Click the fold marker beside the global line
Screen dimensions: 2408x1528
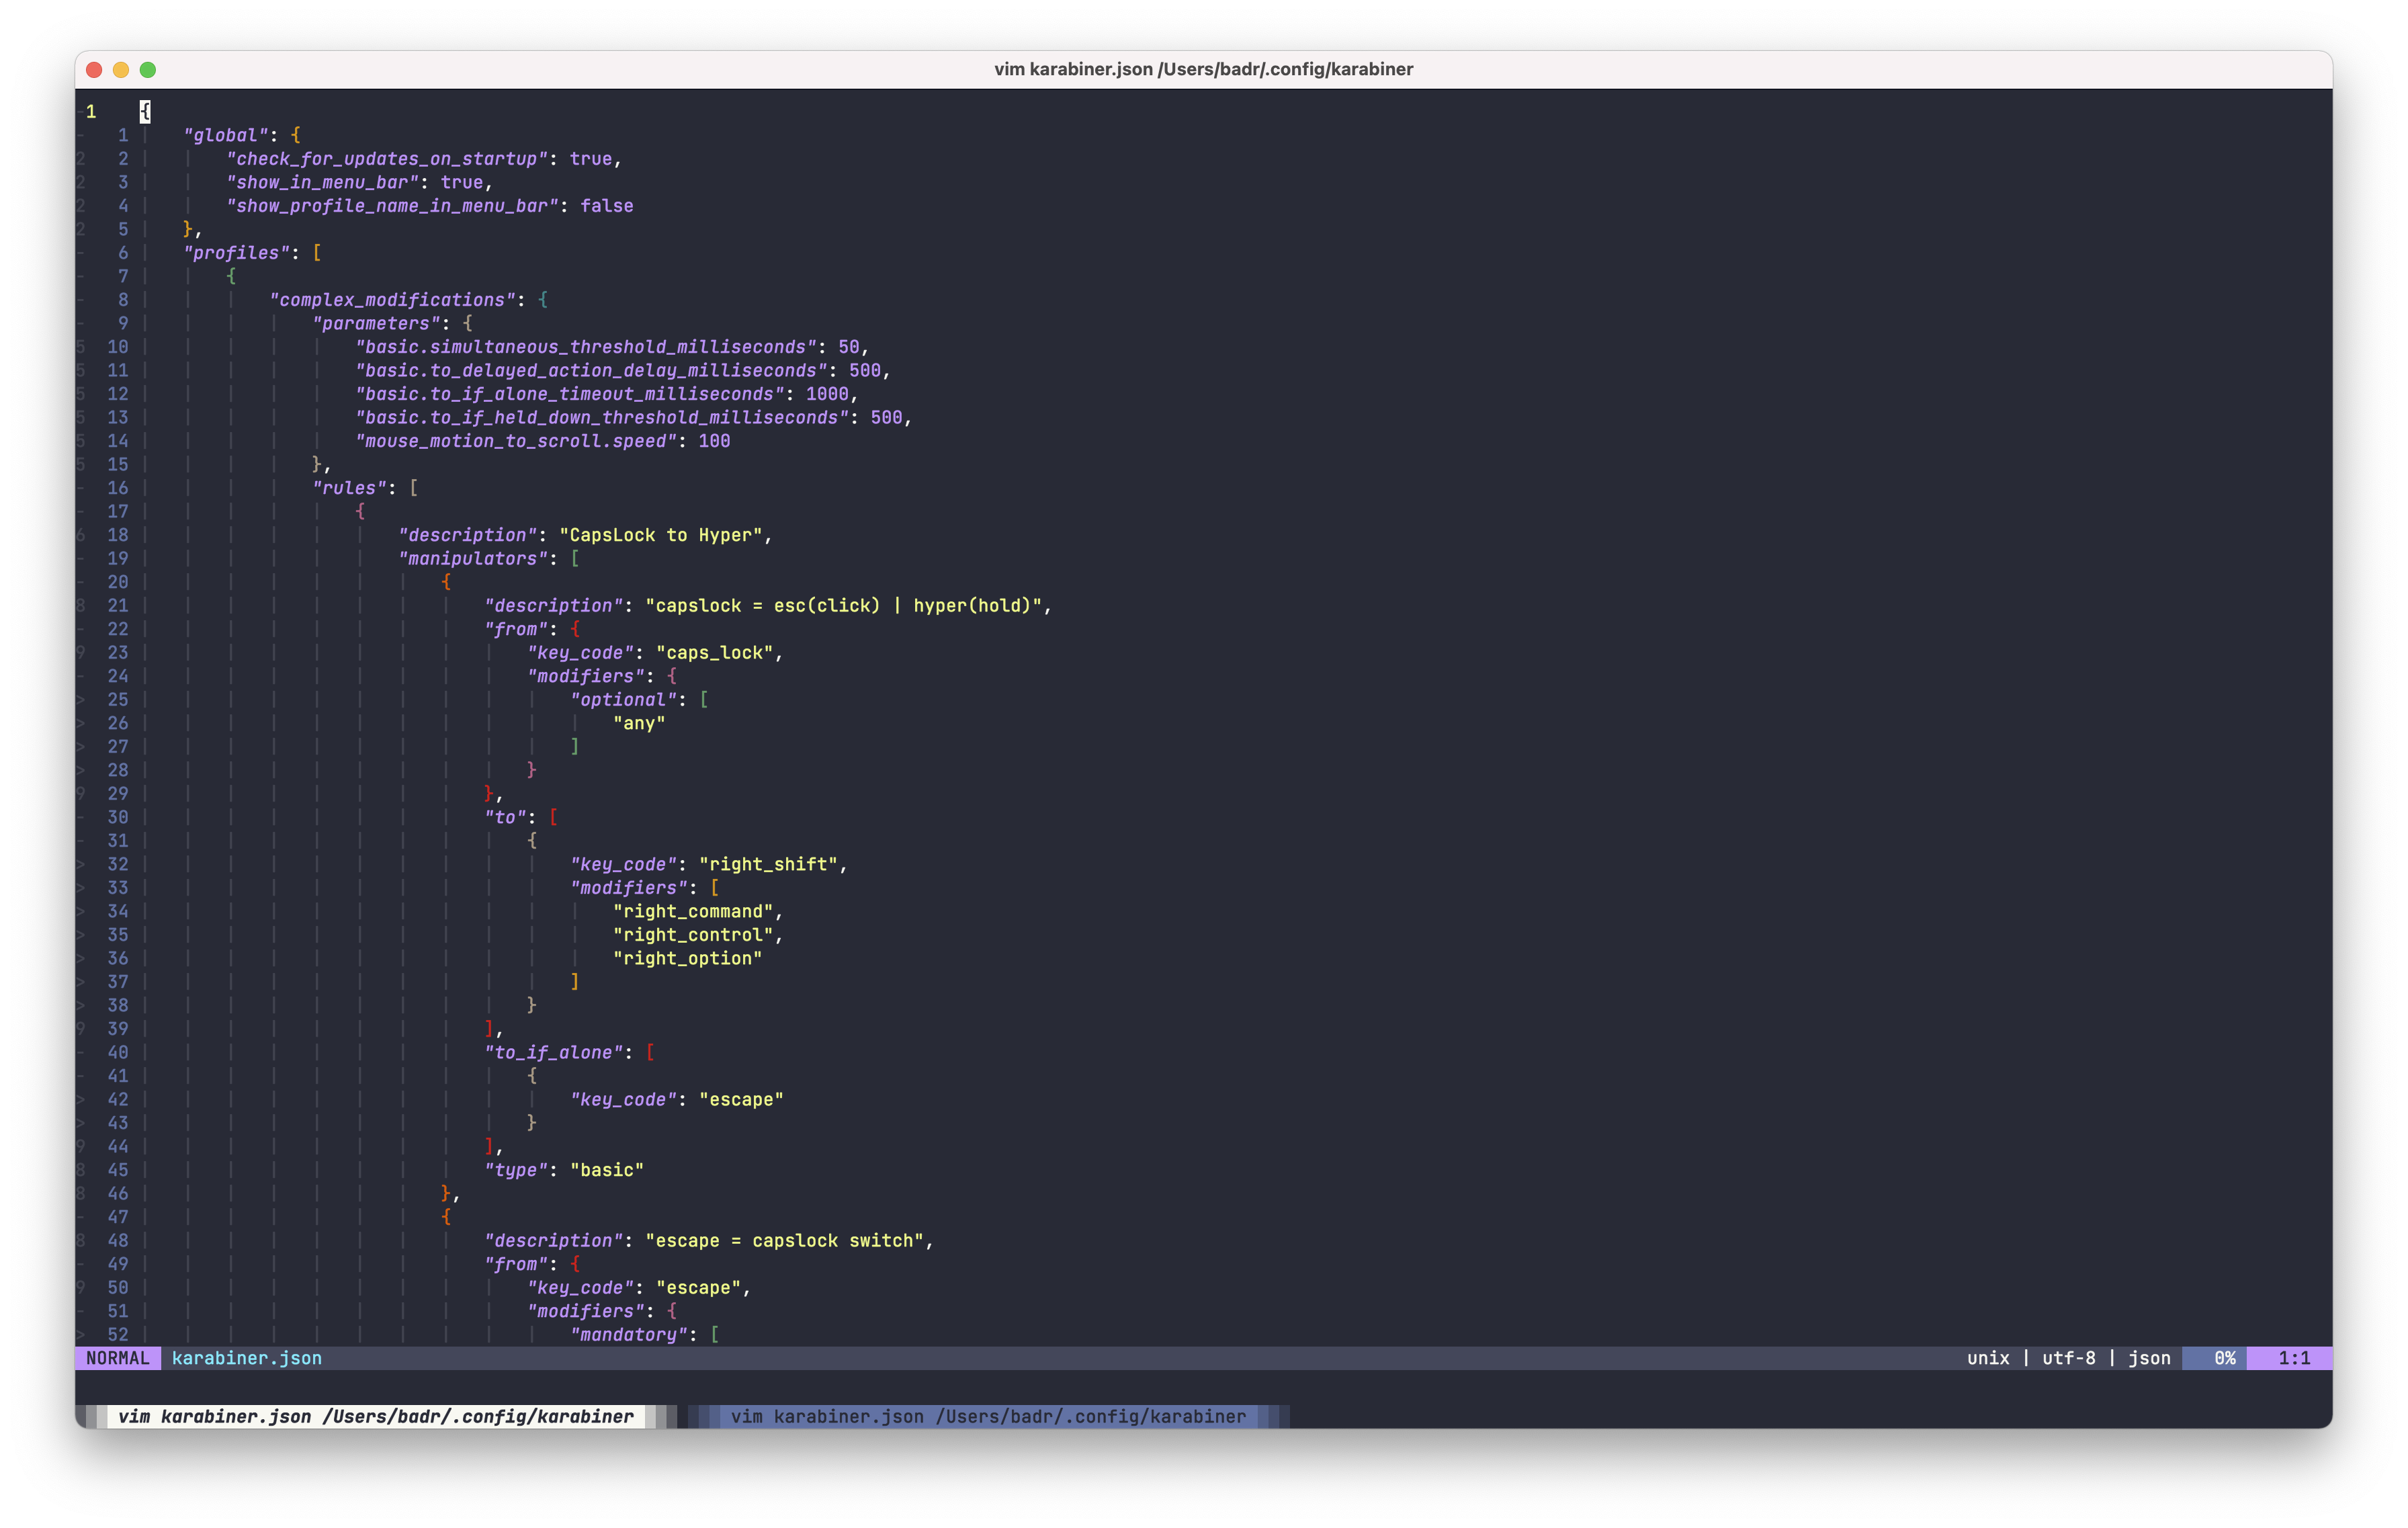click(80, 135)
